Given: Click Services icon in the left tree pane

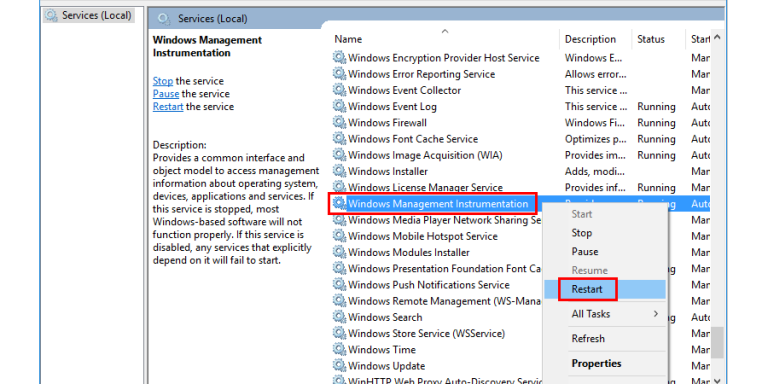Looking at the screenshot, I should (x=51, y=16).
